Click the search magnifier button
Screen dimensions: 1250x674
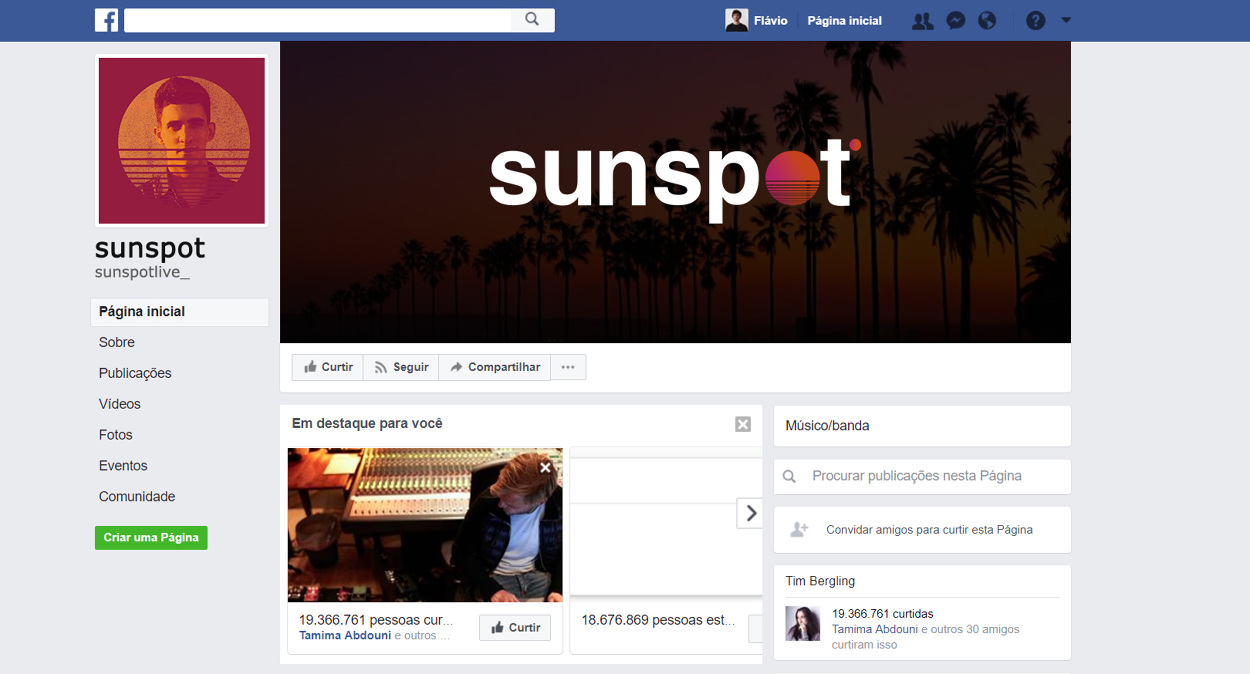532,20
